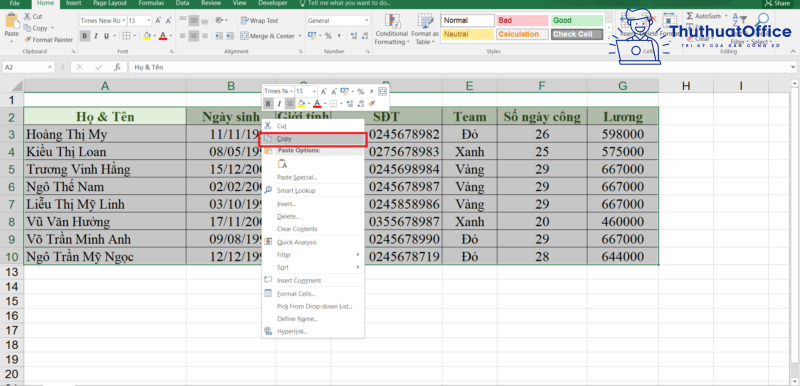Open ribbon Fill Color dropdown arrow
Viewport: 800px width, 386px height.
tap(154, 36)
